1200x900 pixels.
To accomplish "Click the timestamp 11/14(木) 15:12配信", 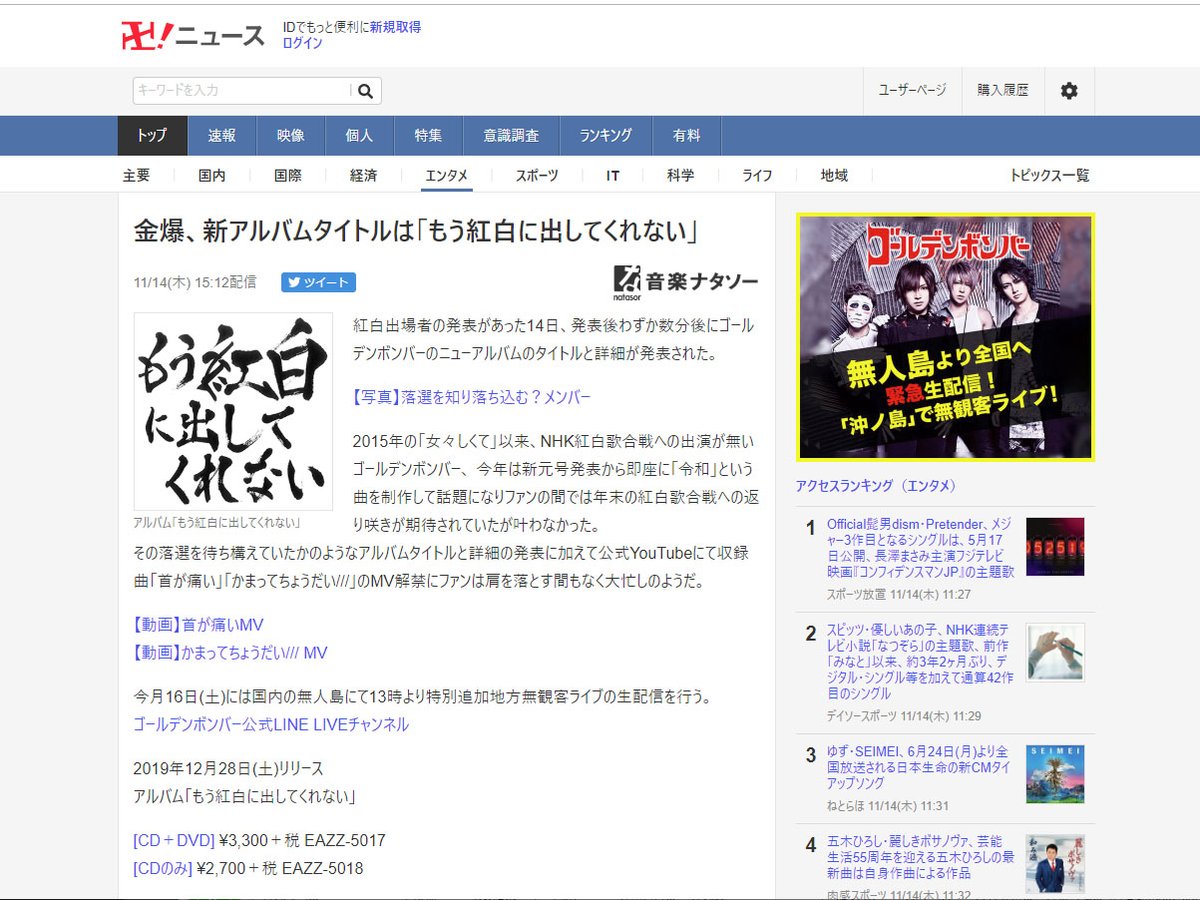I will [x=194, y=283].
